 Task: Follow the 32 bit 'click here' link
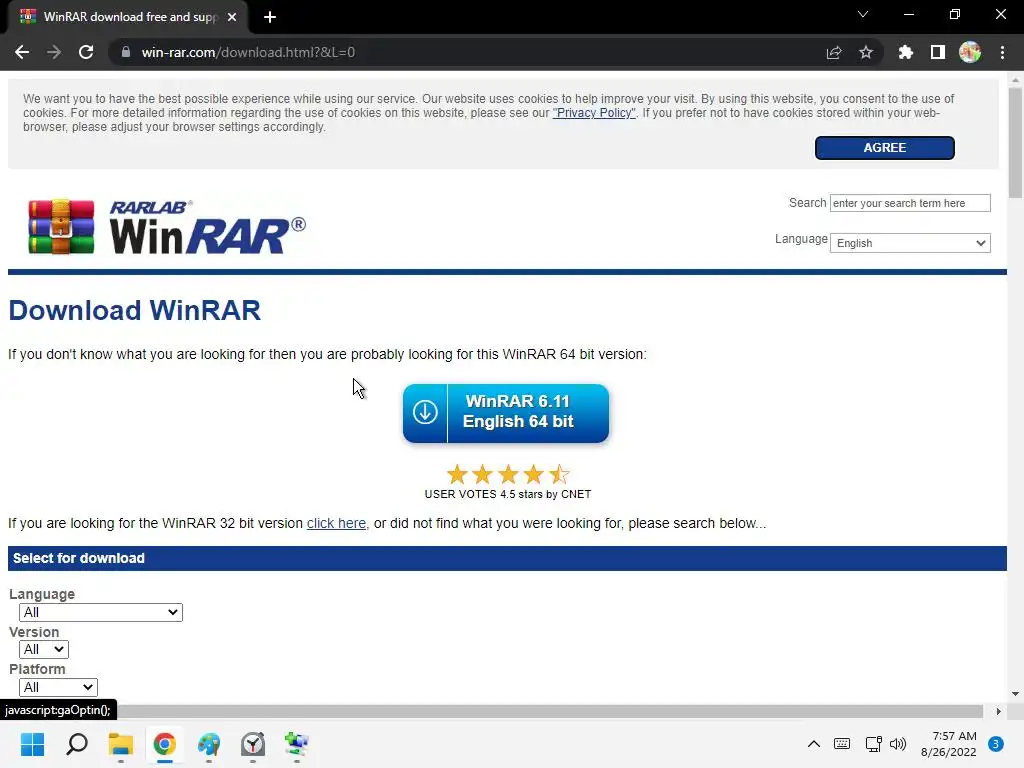[336, 523]
